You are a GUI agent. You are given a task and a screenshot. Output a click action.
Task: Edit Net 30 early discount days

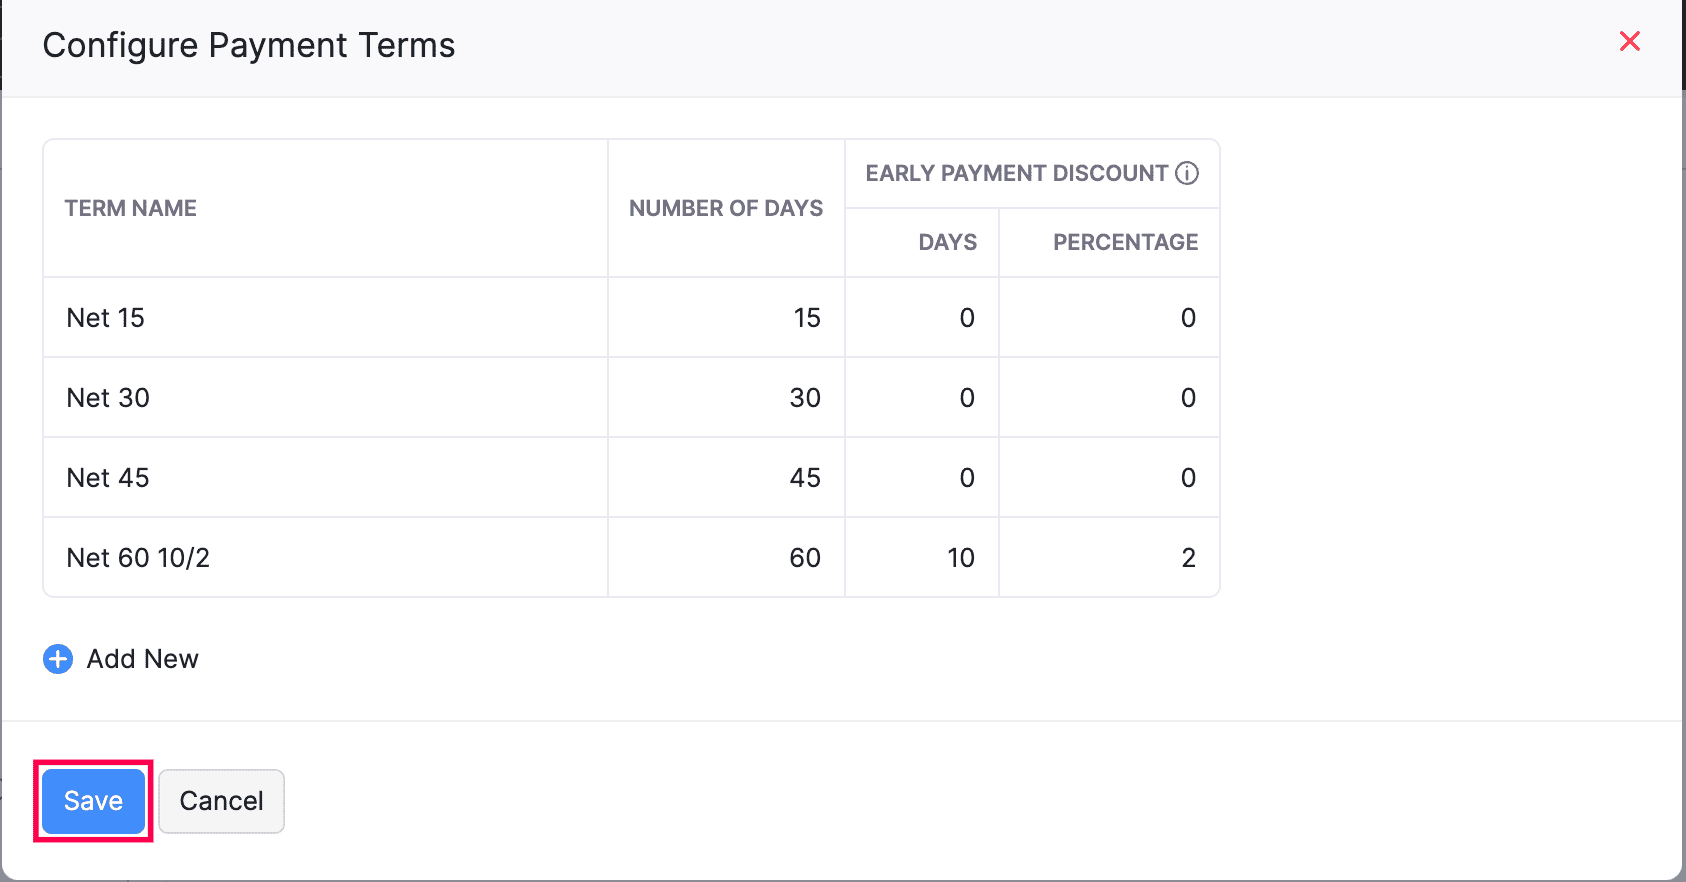click(922, 398)
